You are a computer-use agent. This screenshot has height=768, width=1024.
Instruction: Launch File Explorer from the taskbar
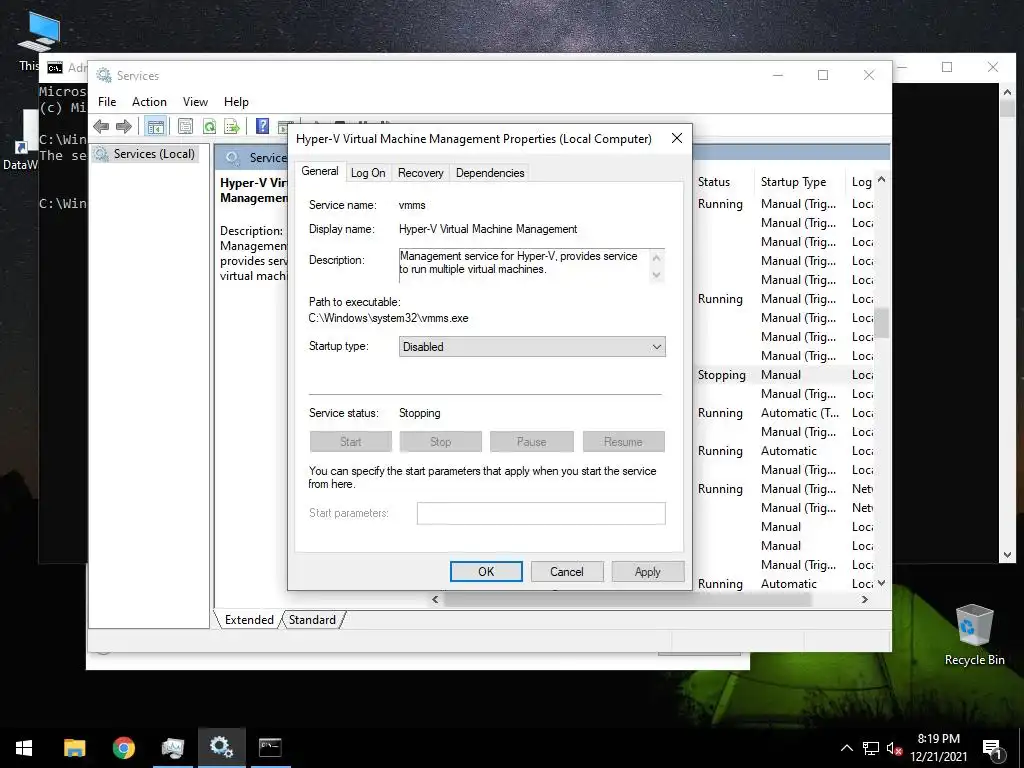point(74,748)
